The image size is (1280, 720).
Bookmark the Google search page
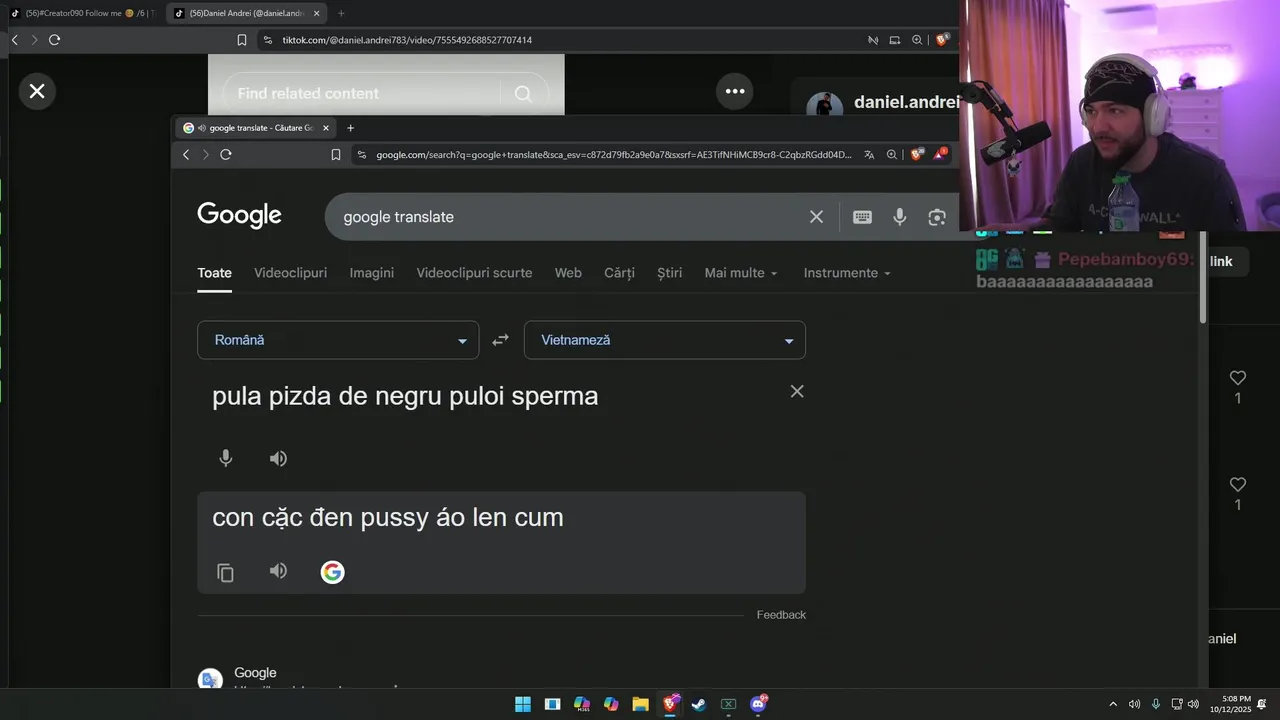pyautogui.click(x=336, y=154)
